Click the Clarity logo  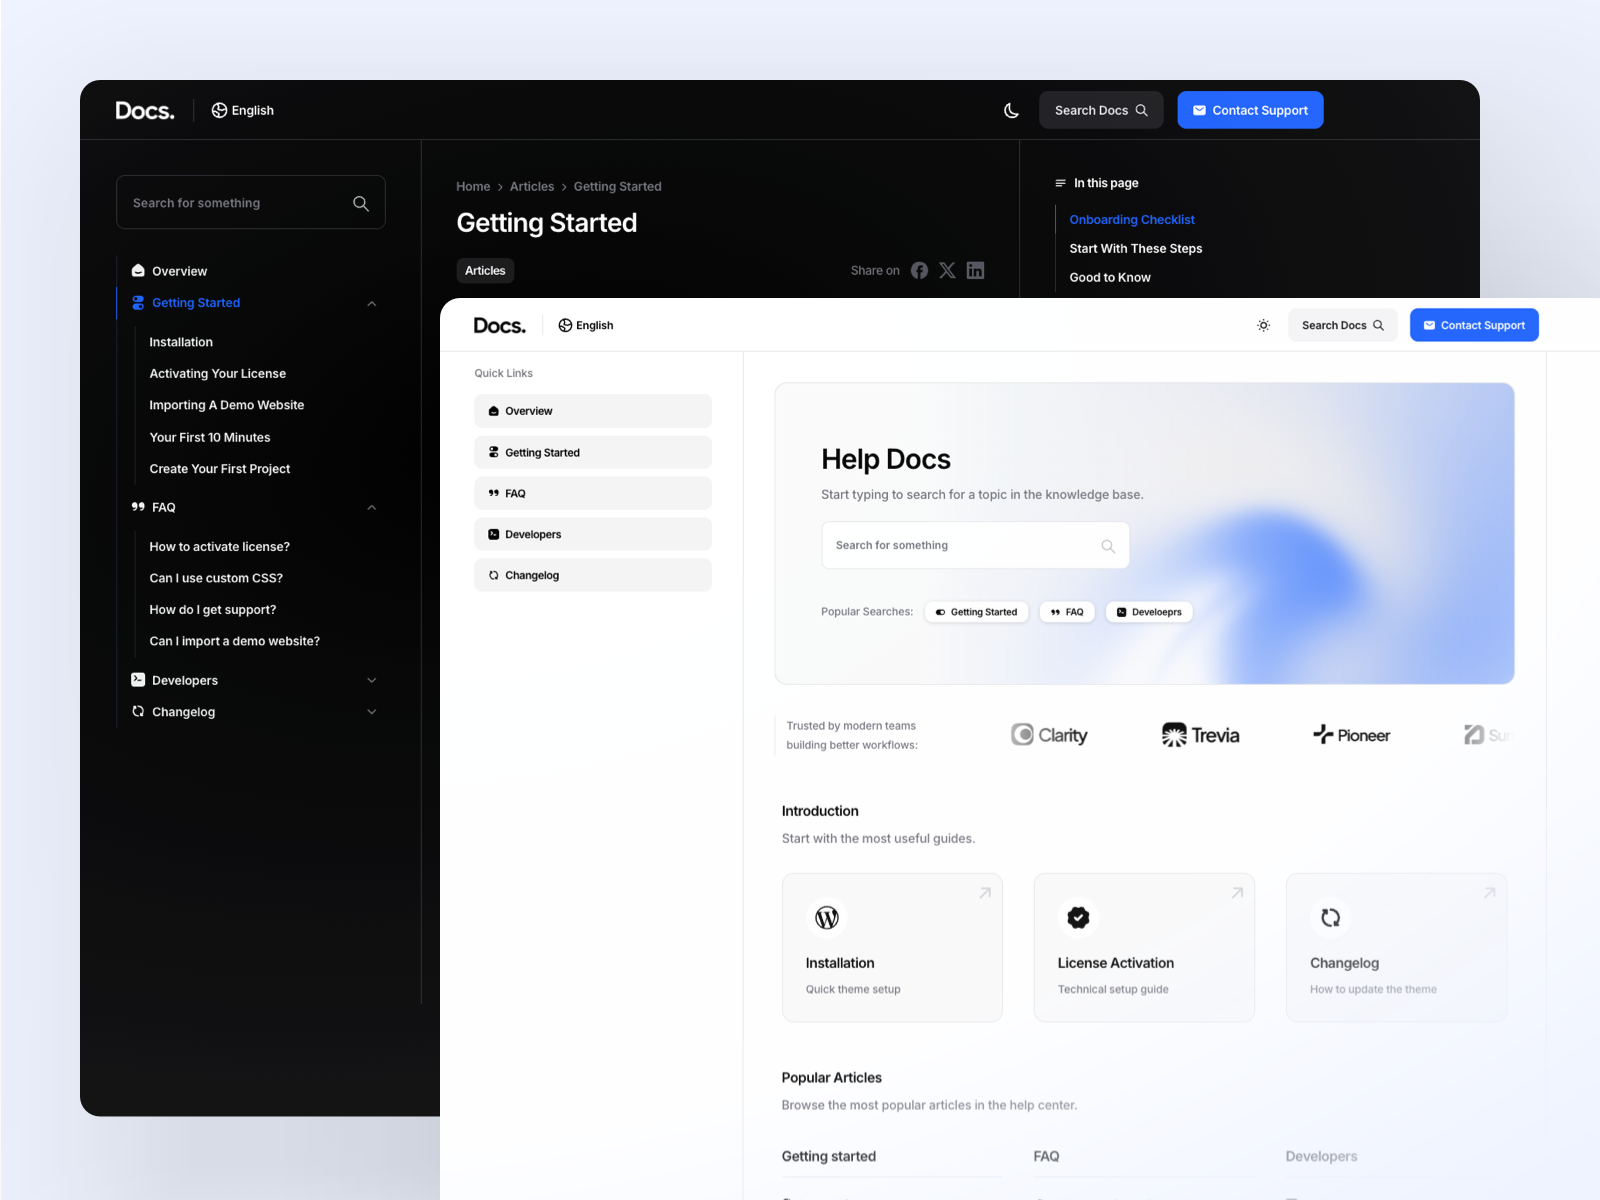[x=1049, y=735]
